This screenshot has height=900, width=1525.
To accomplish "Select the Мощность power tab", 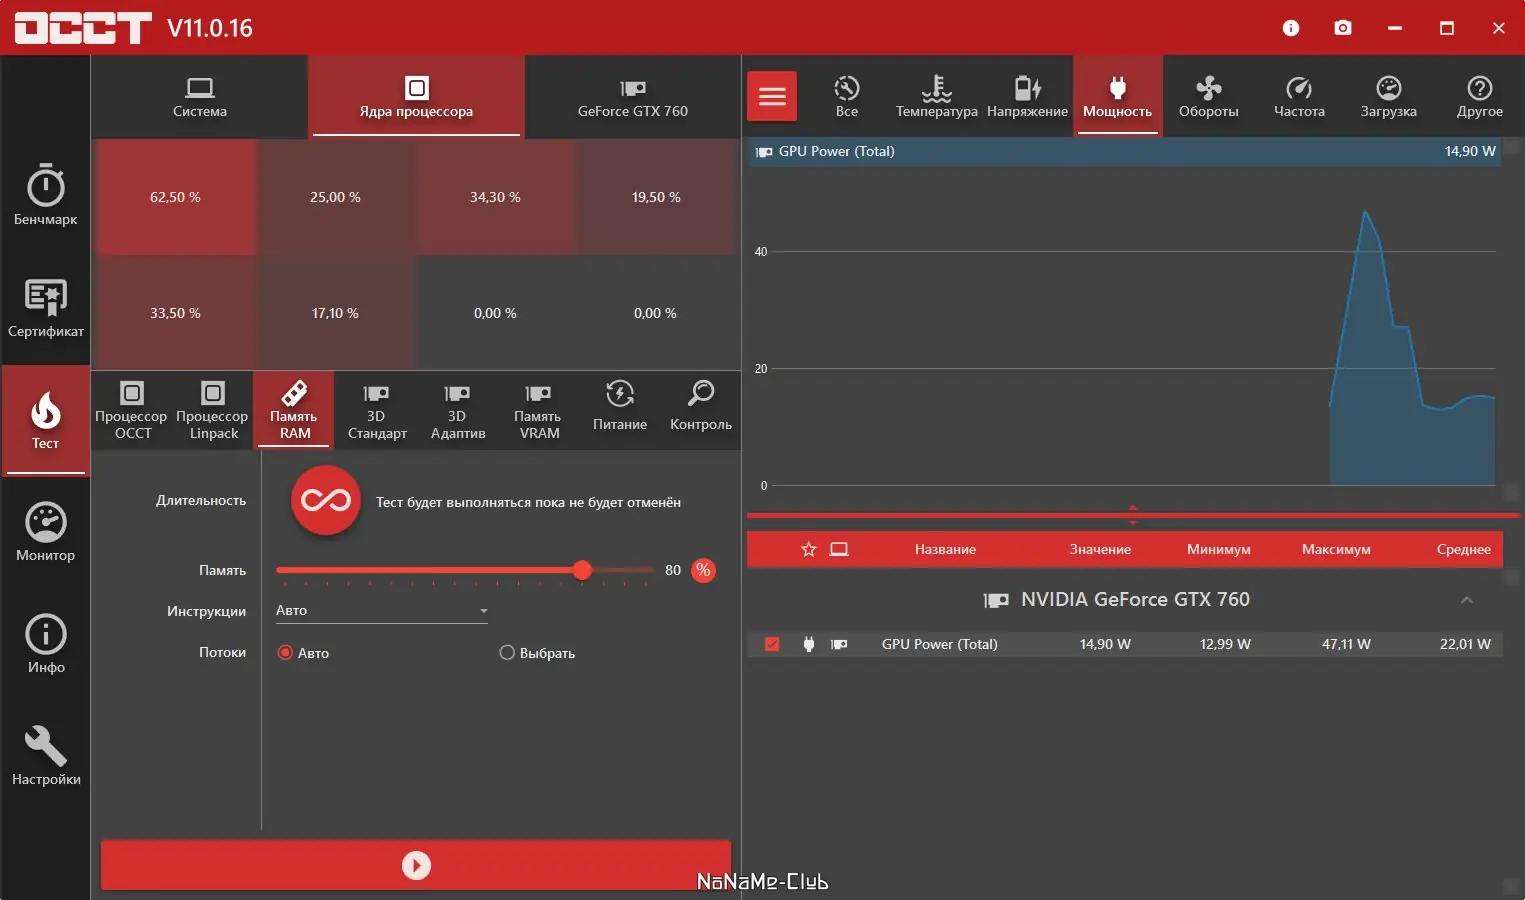I will click(1118, 96).
